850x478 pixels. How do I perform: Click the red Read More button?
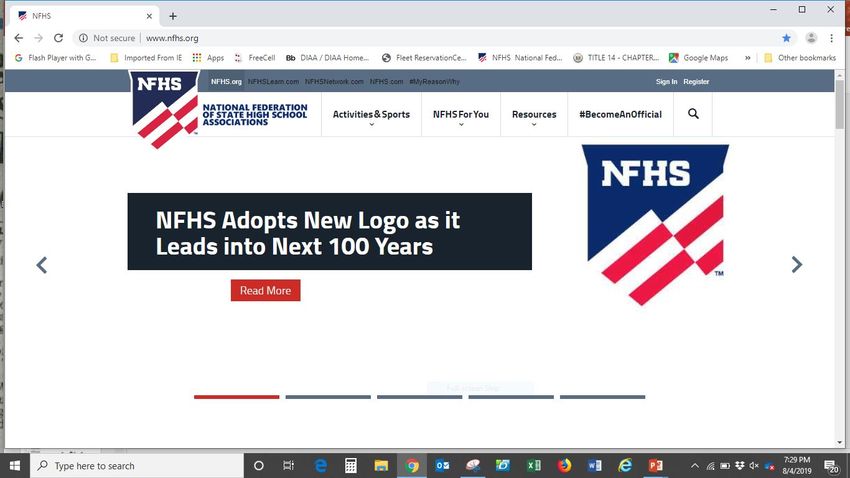[266, 290]
